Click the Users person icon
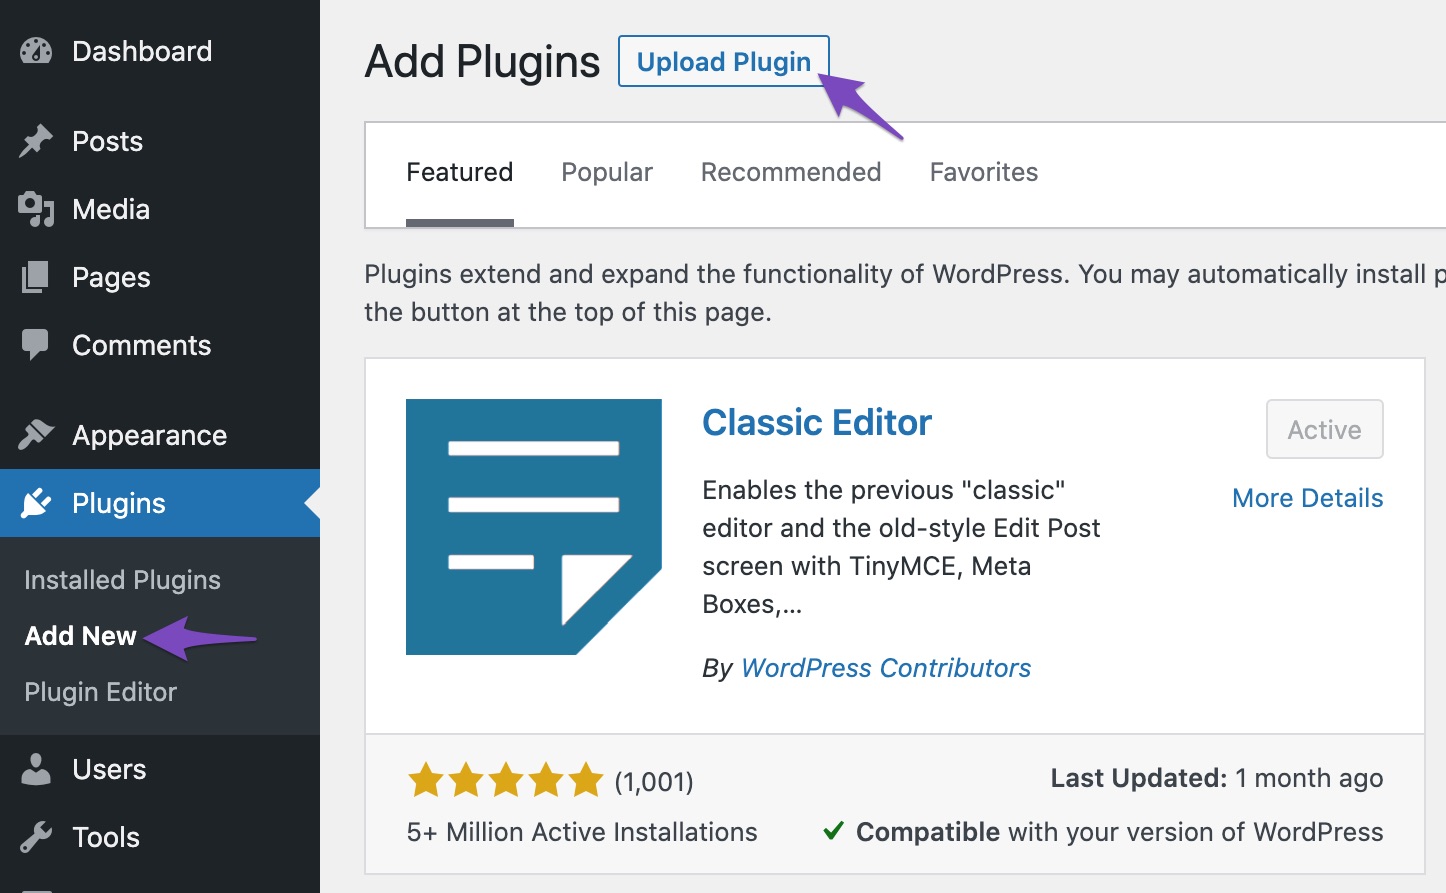 pos(35,769)
